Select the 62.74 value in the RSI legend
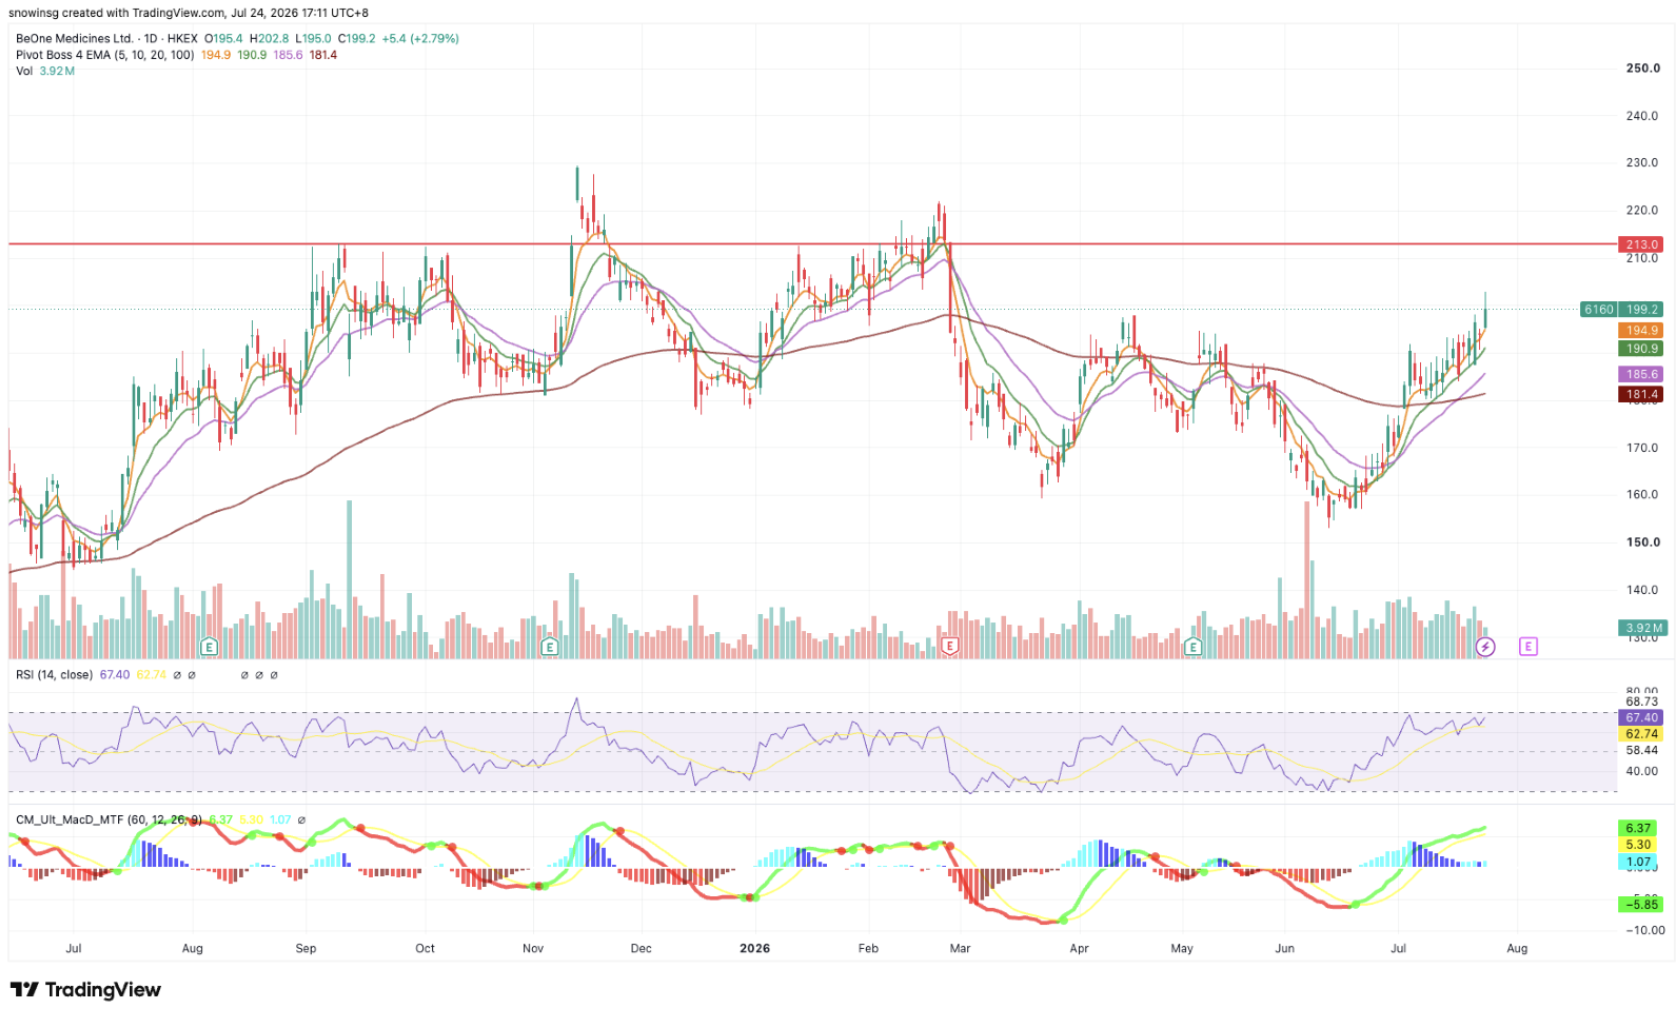This screenshot has width=1680, height=1012. point(152,675)
